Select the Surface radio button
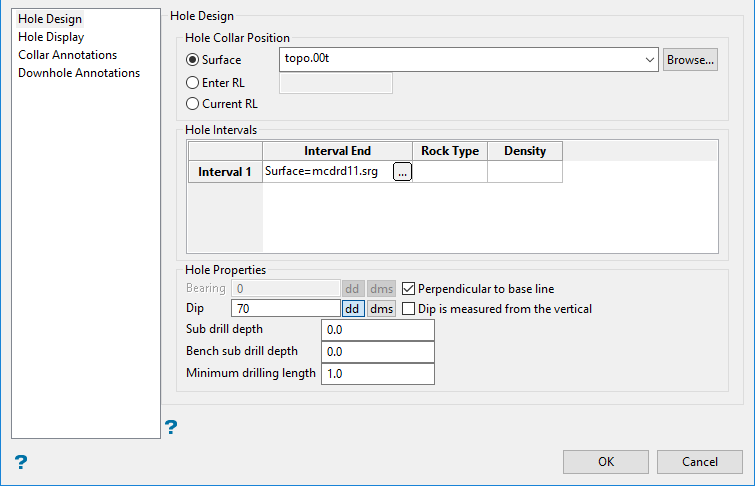This screenshot has width=755, height=486. 192,60
